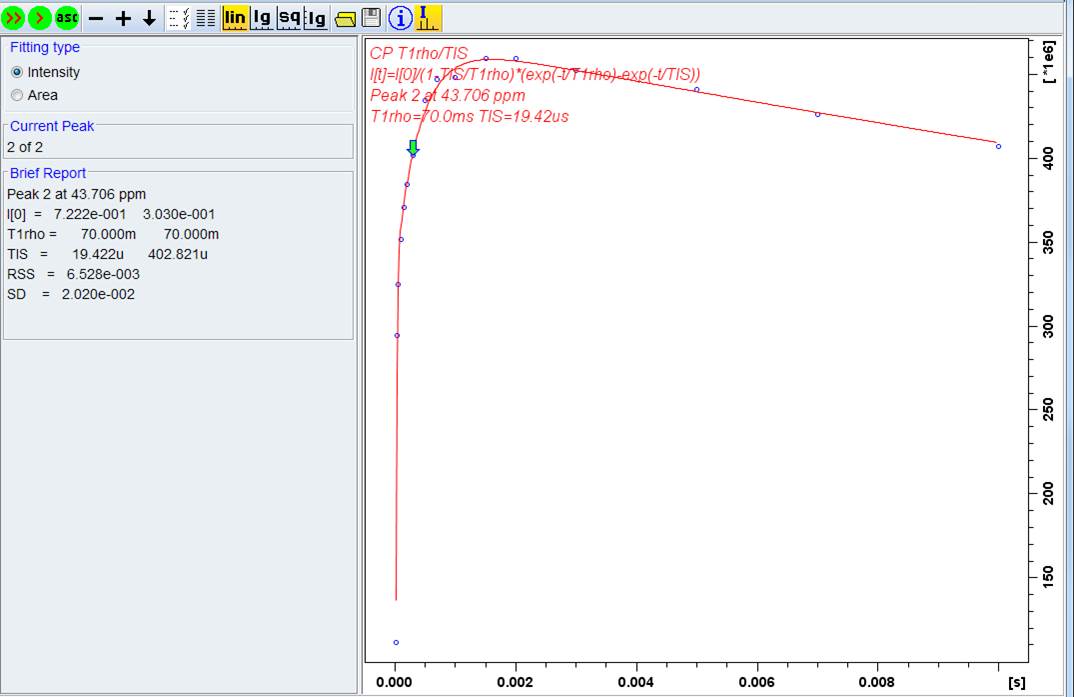This screenshot has height=697, width=1074.
Task: Open the text lines report icon
Action: click(x=206, y=18)
